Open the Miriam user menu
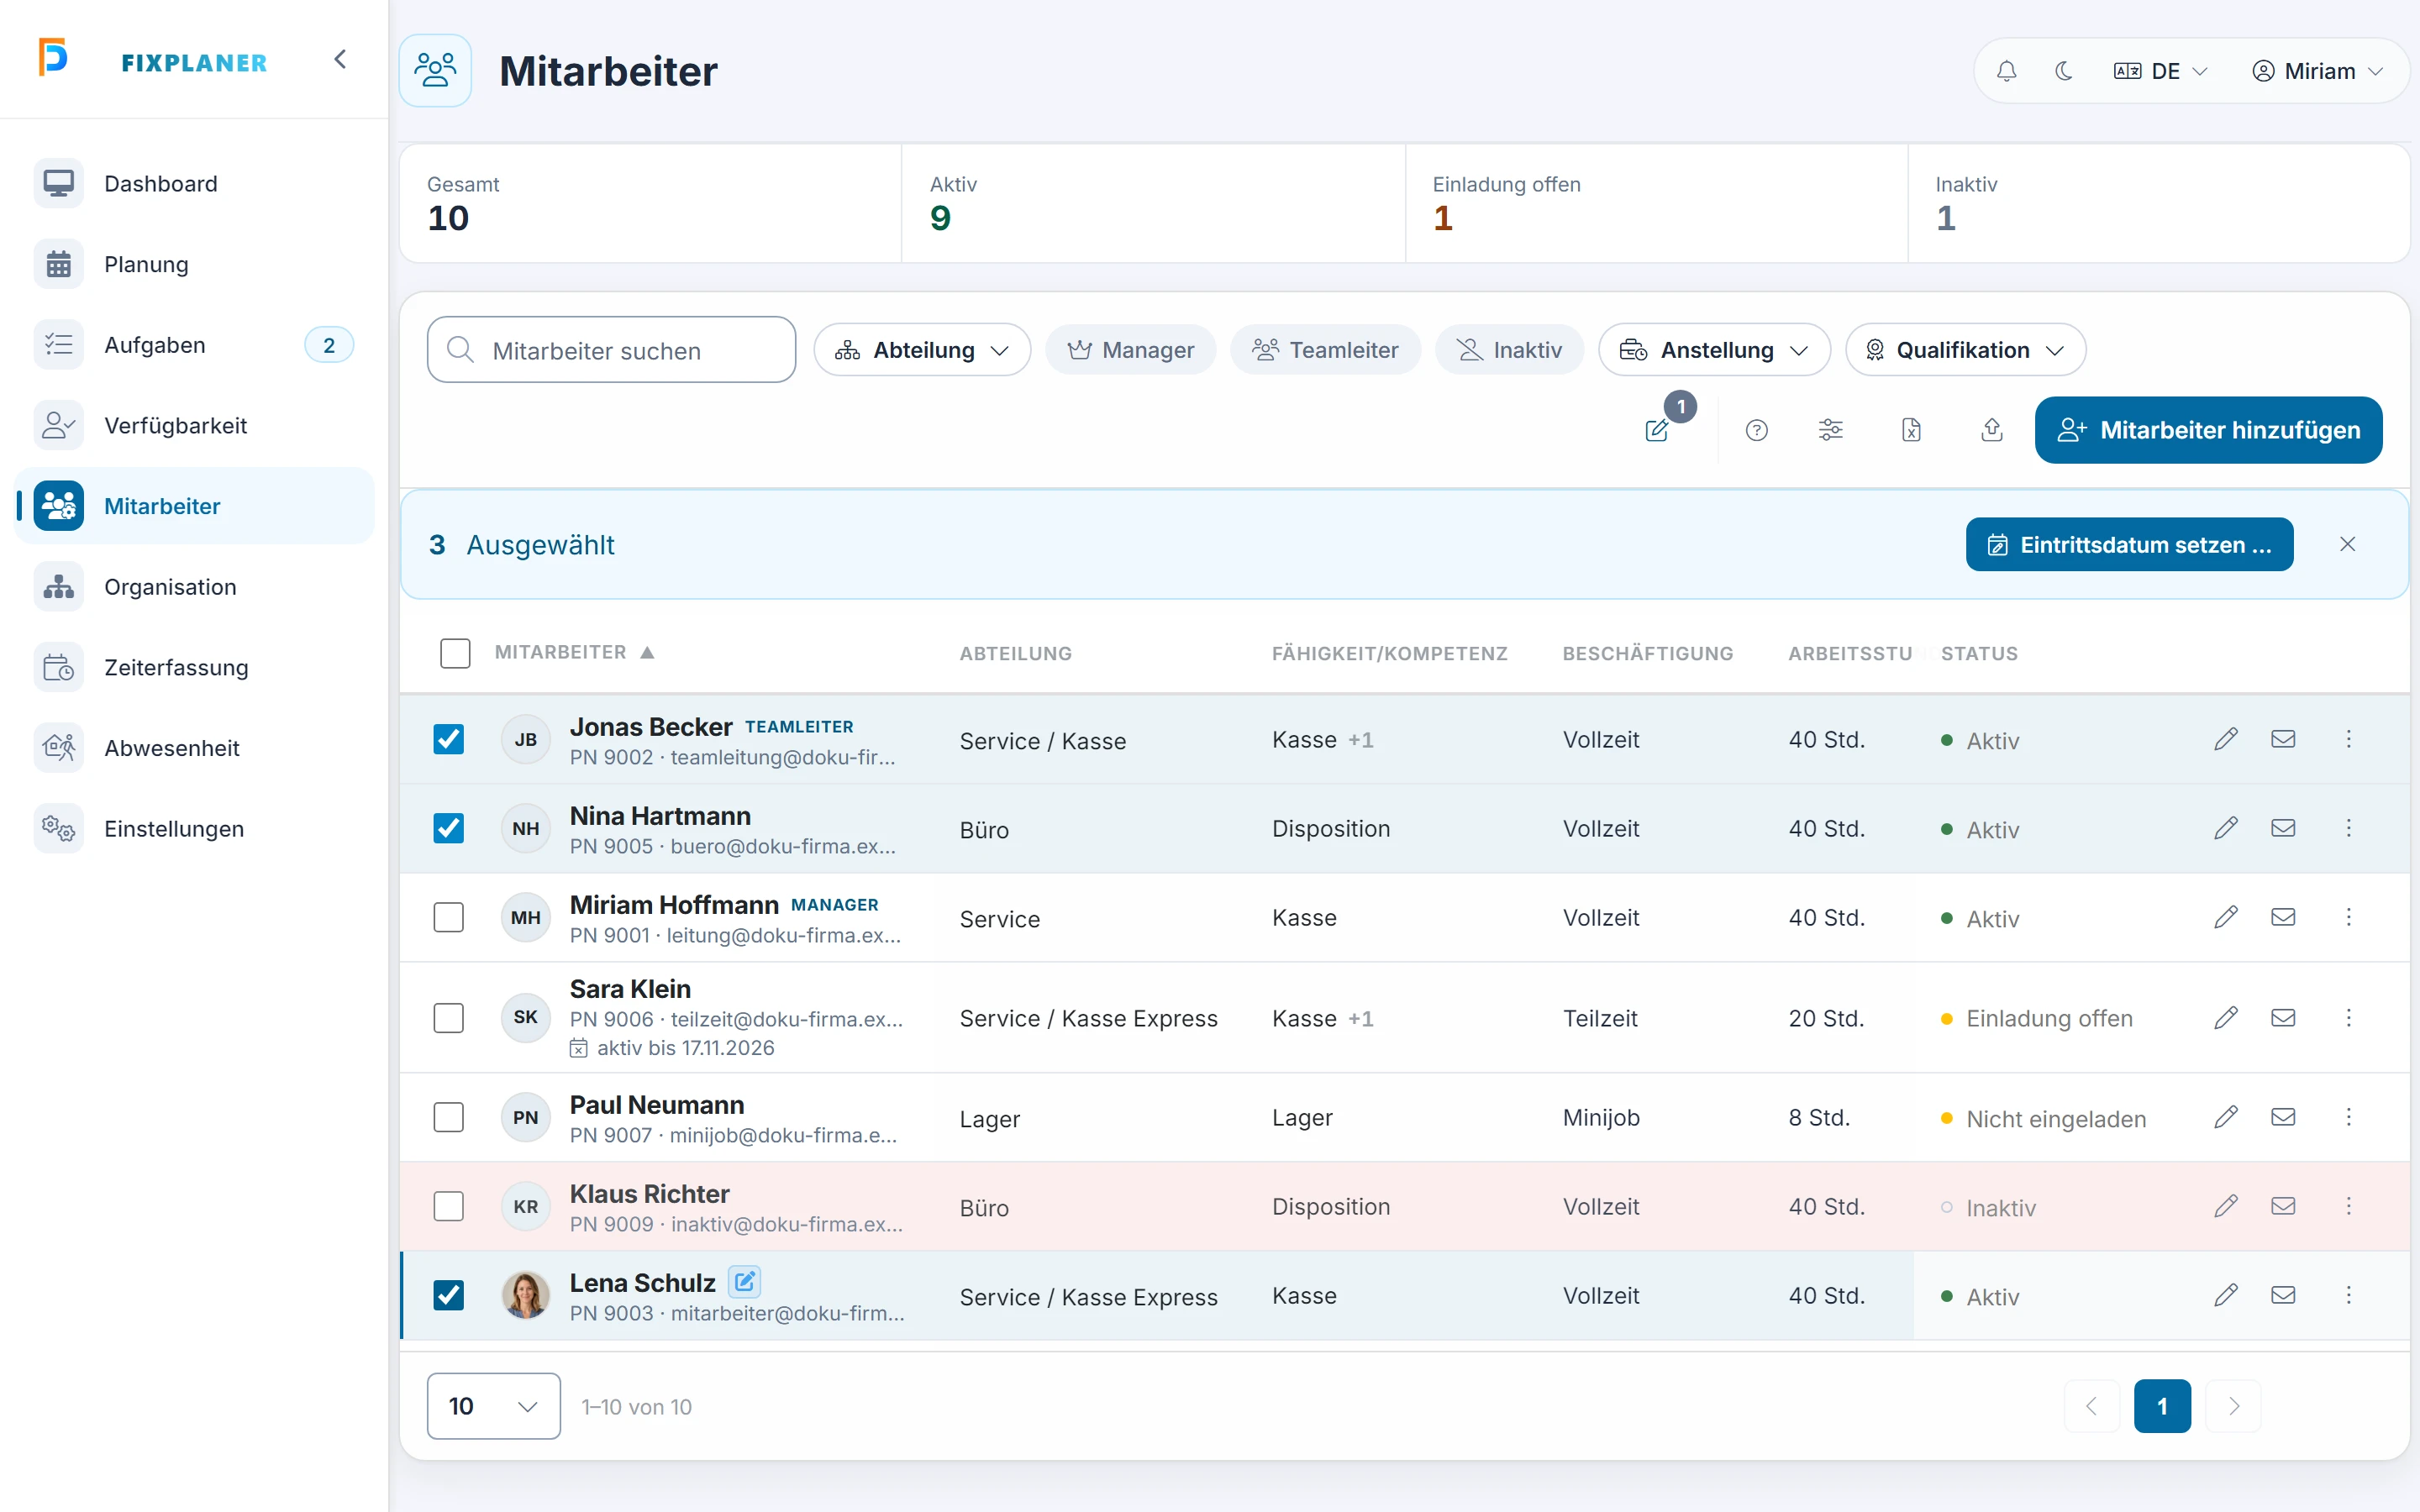Viewport: 2420px width, 1512px height. click(x=2317, y=71)
